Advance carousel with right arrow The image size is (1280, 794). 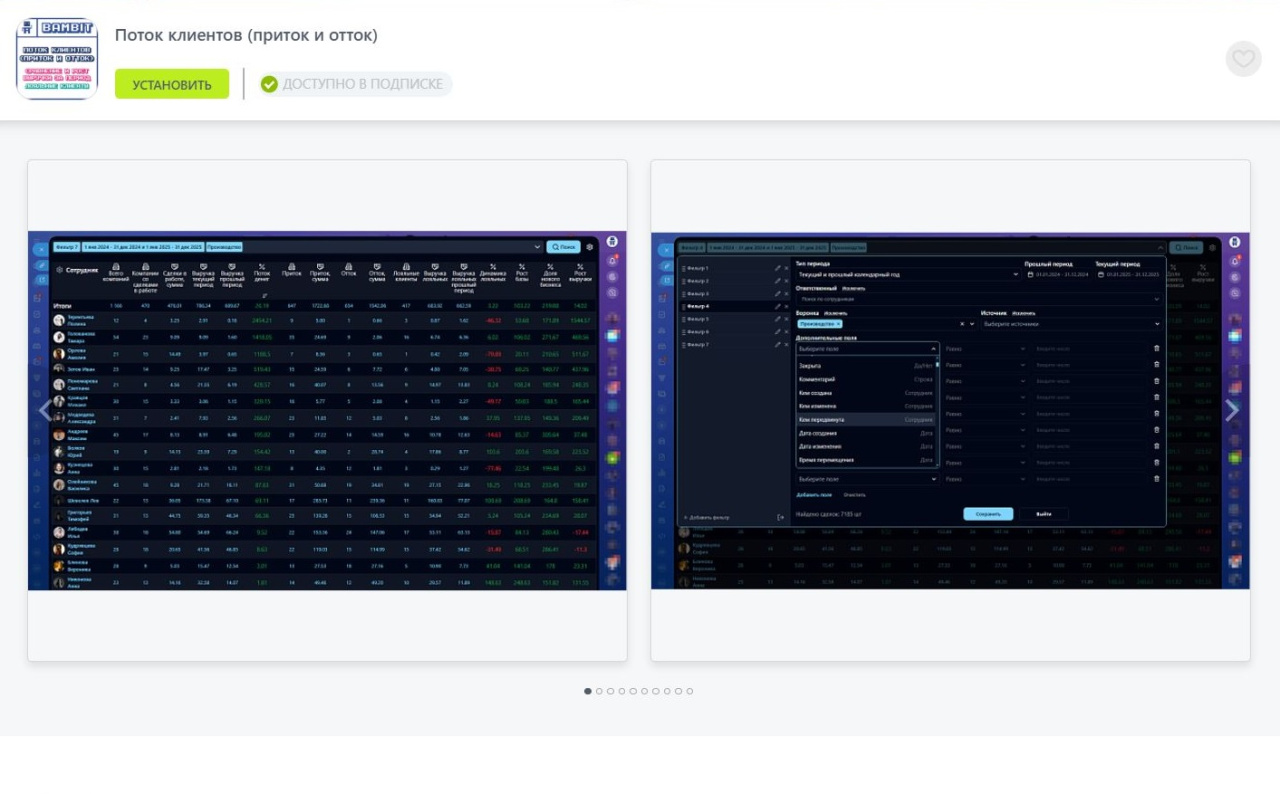(1232, 410)
